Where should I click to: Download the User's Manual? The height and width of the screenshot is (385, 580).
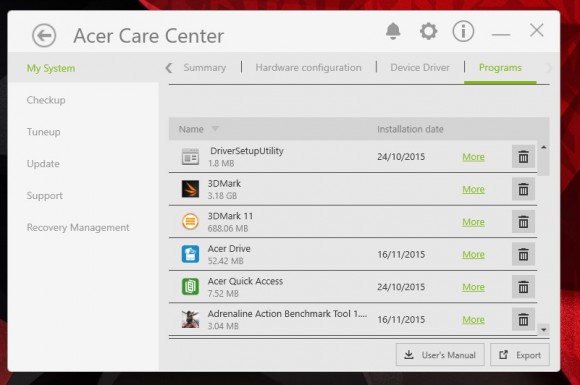point(440,355)
